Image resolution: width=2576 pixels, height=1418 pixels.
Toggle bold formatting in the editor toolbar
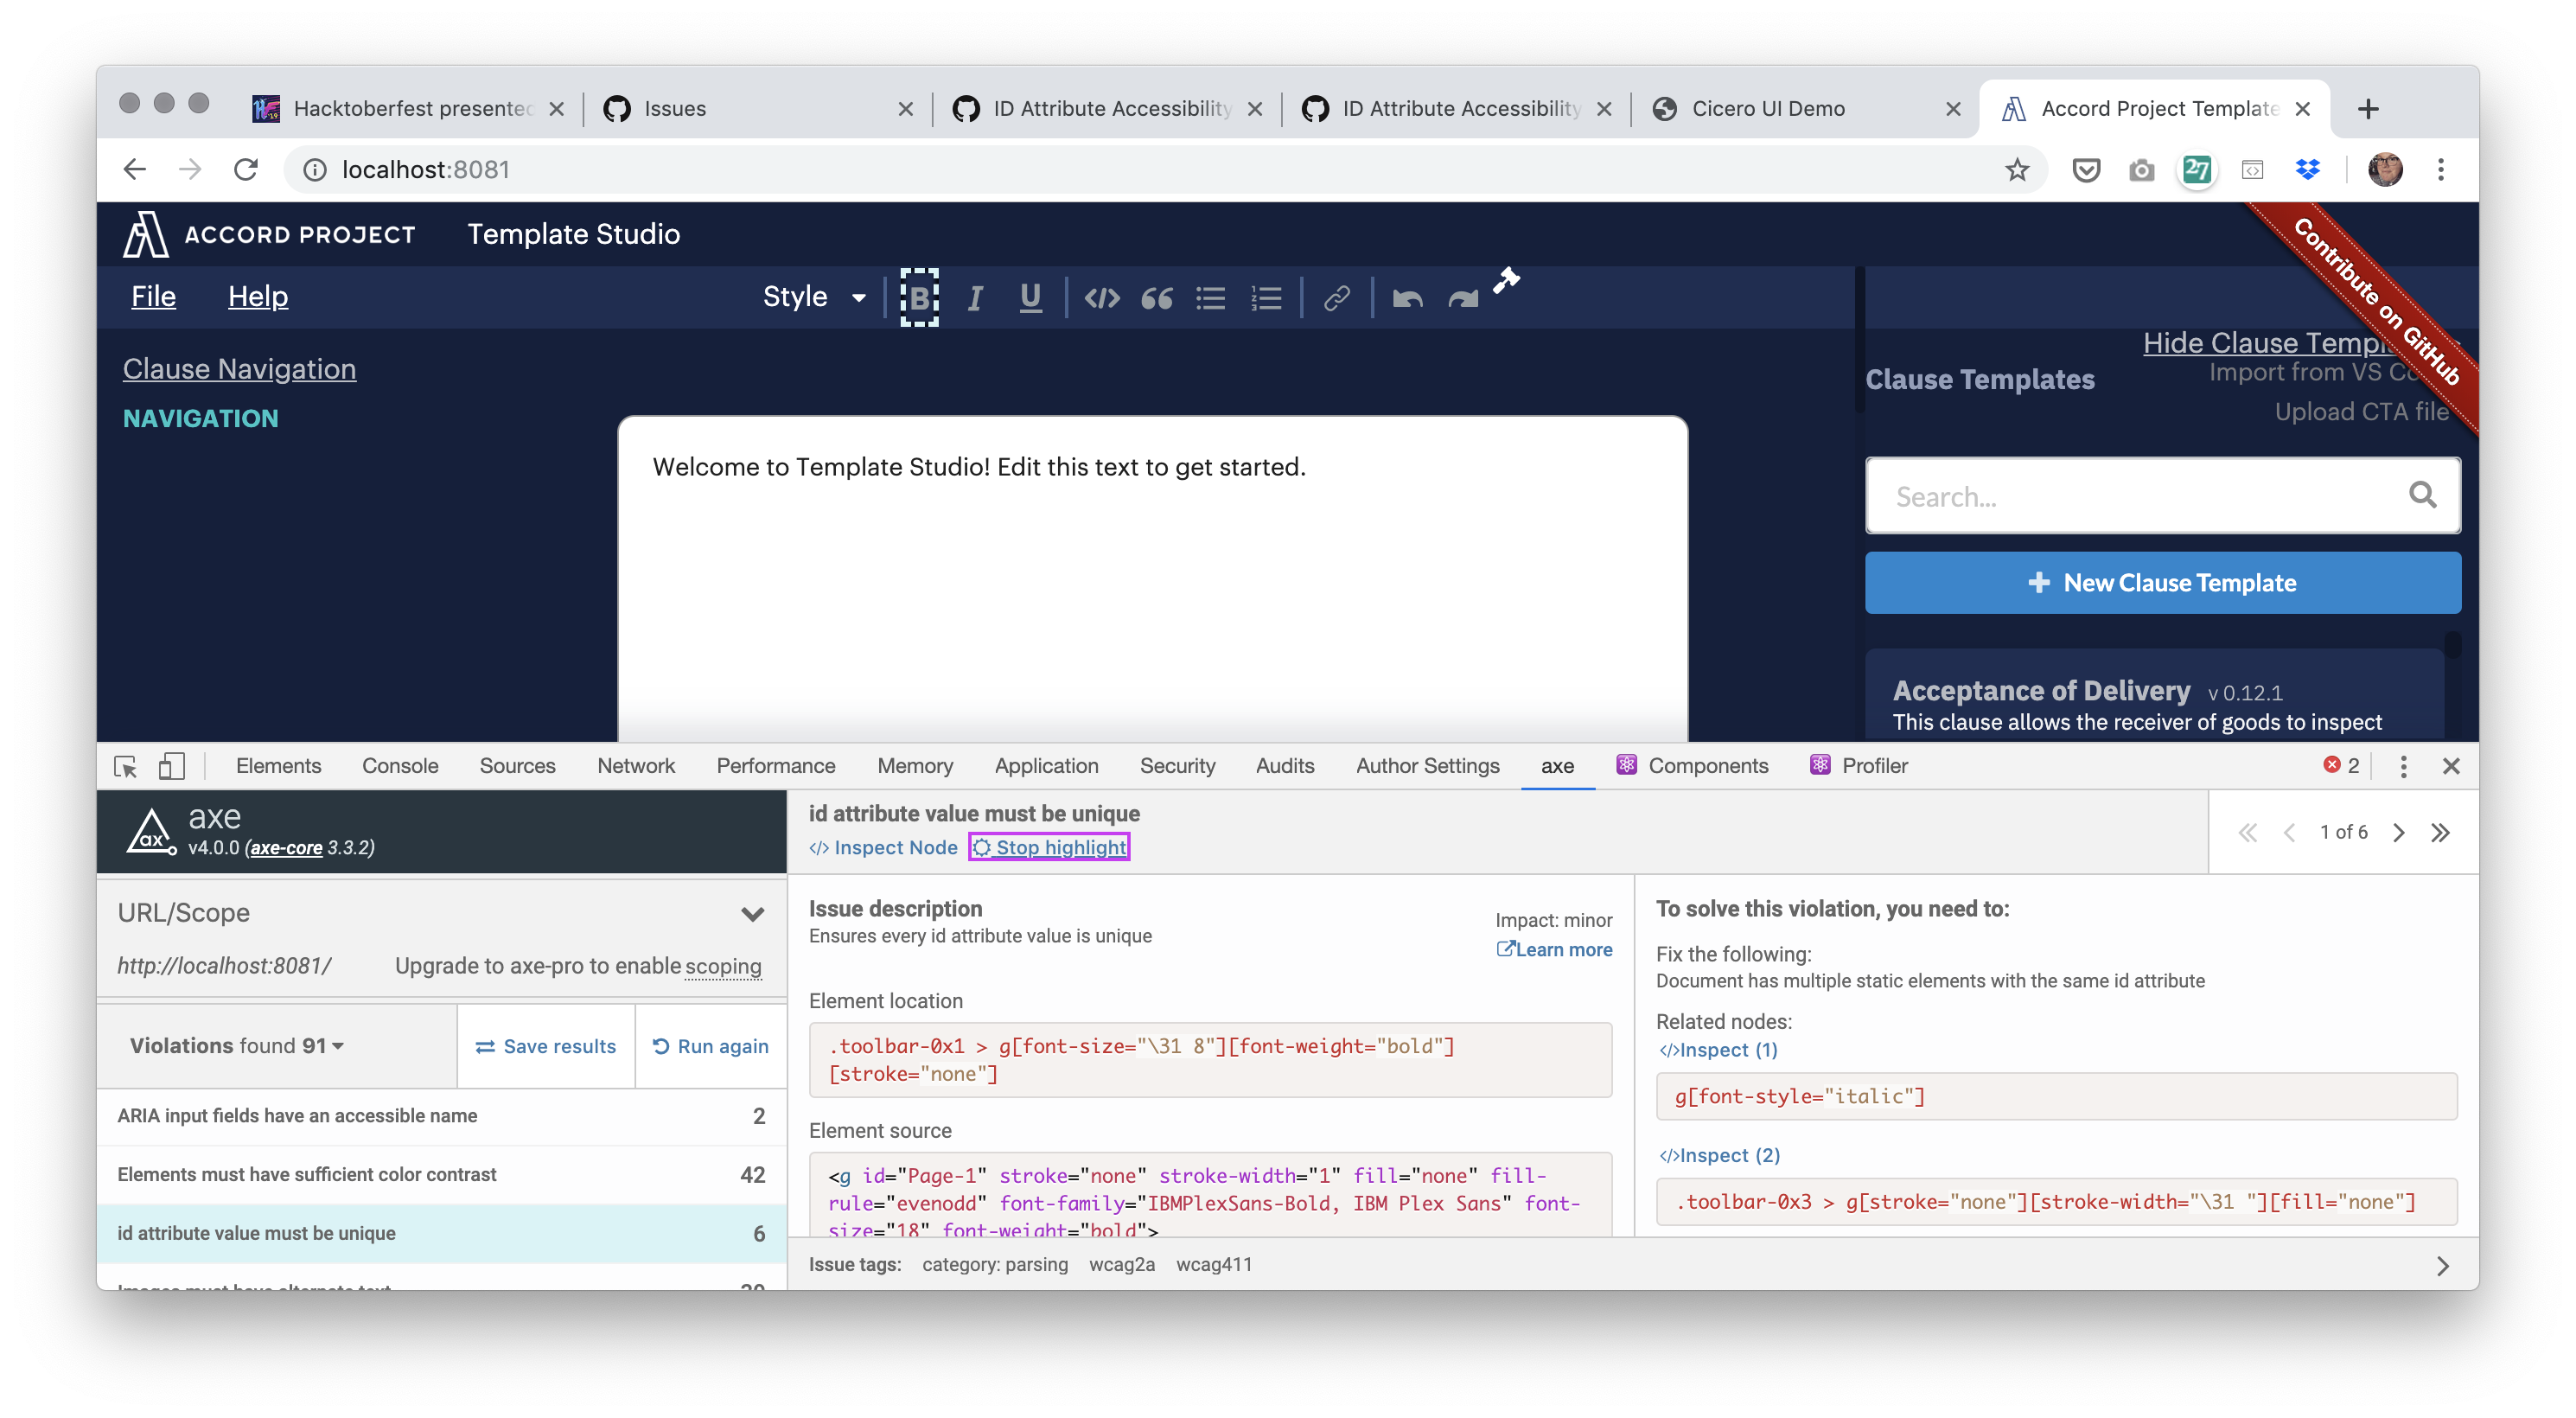(x=919, y=297)
